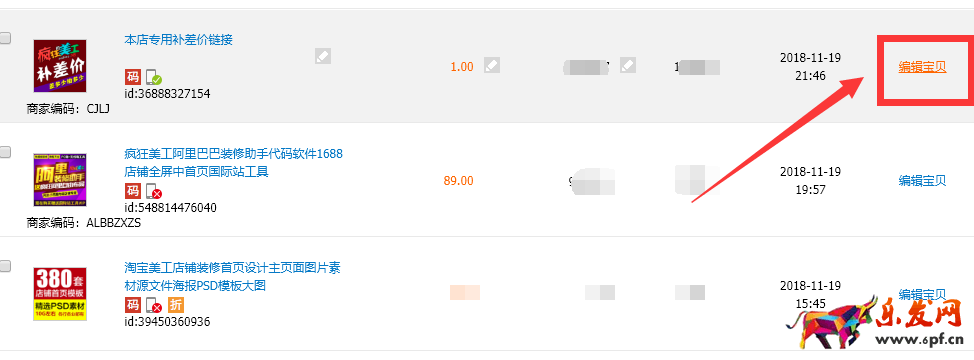974x360 pixels.
Task: Click red 码 icon under 本店专用补差价链接
Action: pyautogui.click(x=133, y=77)
